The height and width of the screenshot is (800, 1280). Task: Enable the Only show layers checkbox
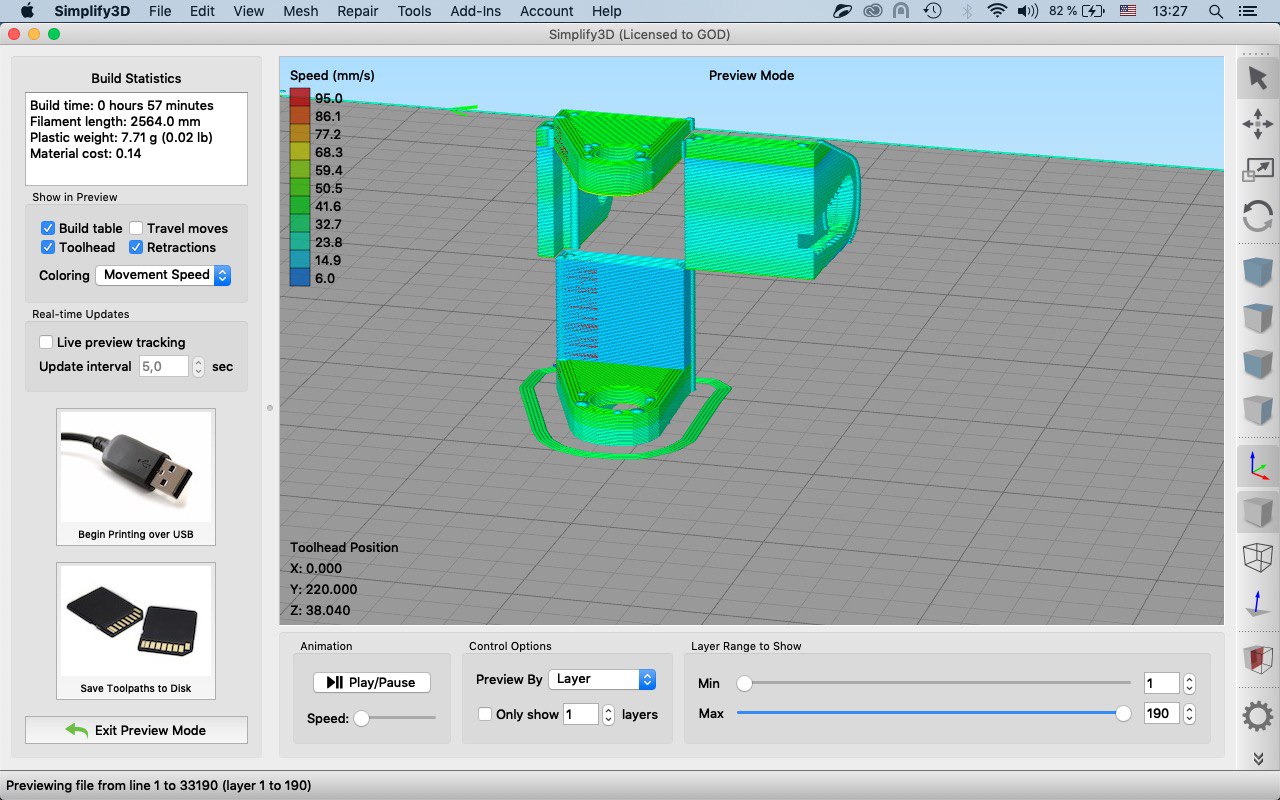tap(485, 714)
